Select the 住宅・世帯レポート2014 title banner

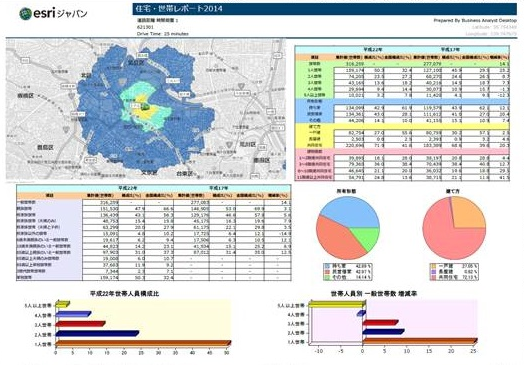(x=324, y=9)
